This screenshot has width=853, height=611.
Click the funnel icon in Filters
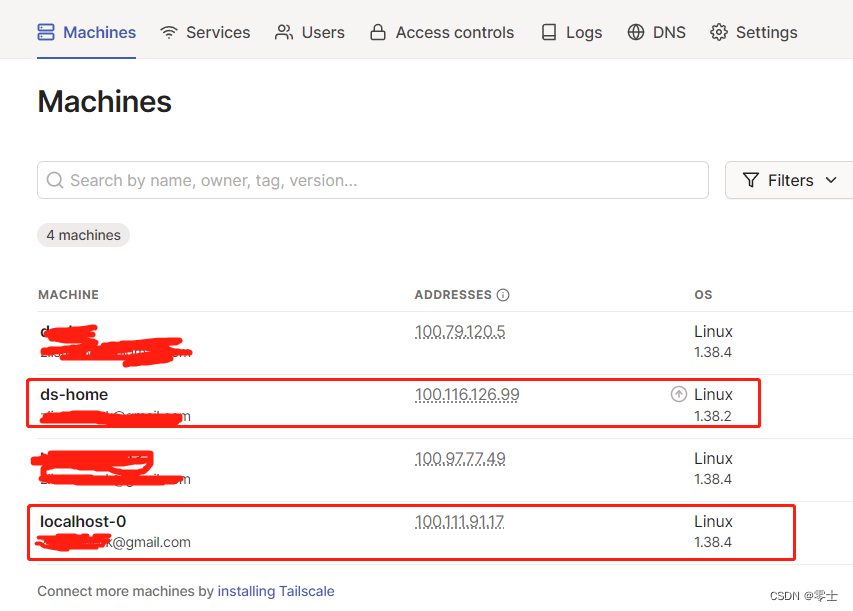(751, 180)
